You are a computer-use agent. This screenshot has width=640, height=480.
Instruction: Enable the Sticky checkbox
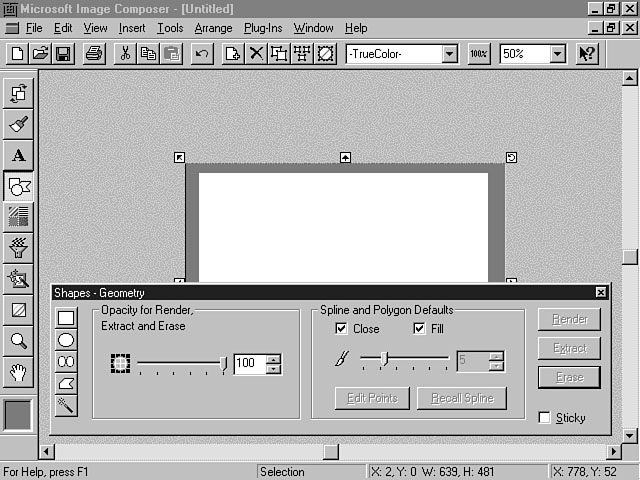pyautogui.click(x=545, y=418)
